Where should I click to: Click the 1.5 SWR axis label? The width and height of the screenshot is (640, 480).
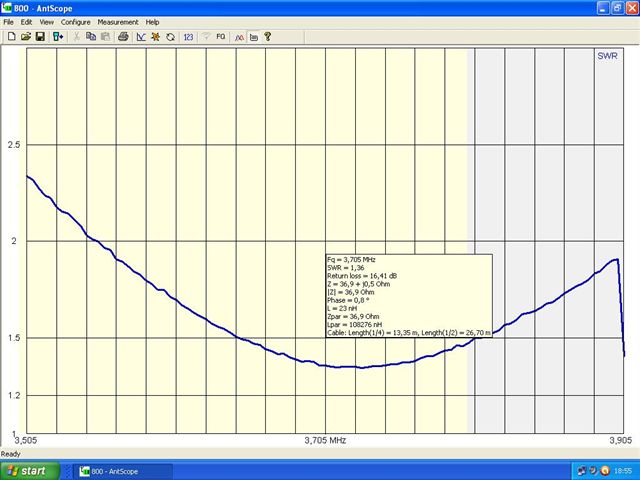click(x=13, y=338)
